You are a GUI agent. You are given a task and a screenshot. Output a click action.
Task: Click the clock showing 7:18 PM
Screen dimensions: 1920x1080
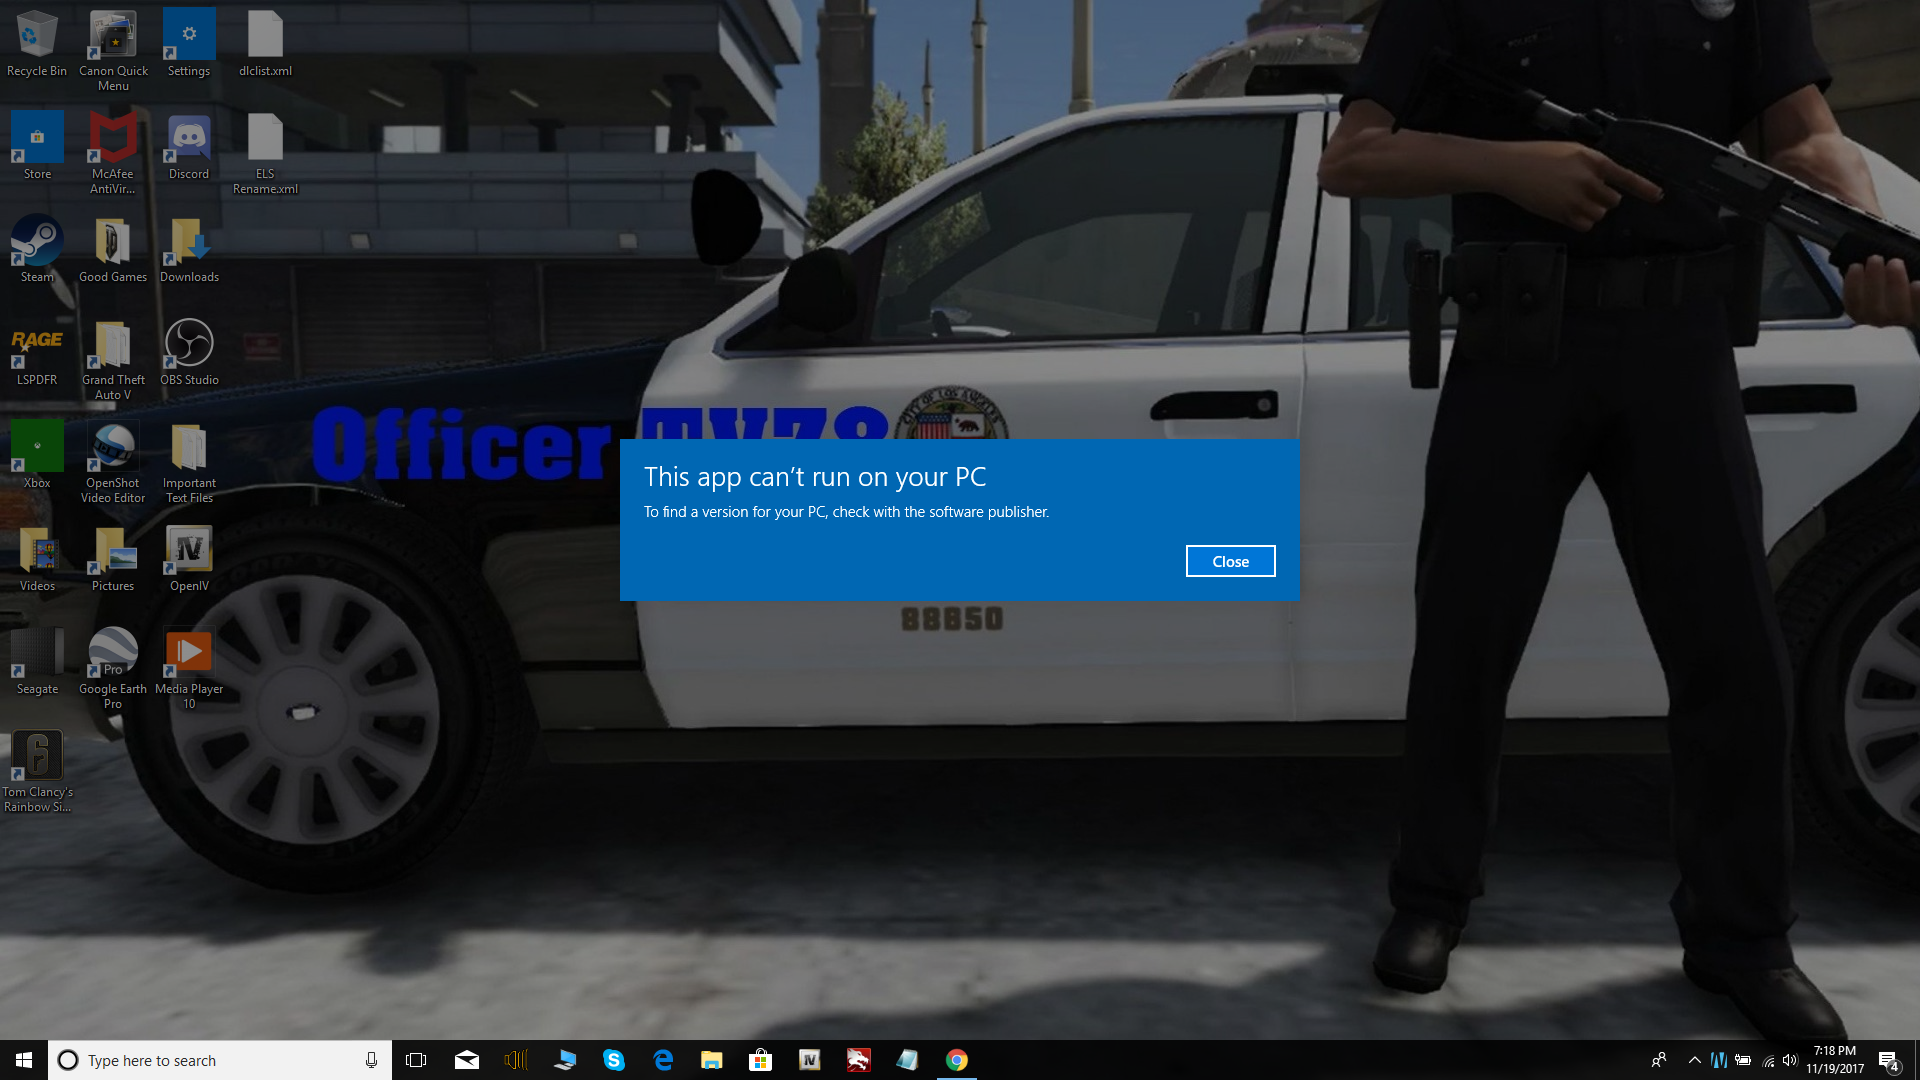click(x=1834, y=1060)
